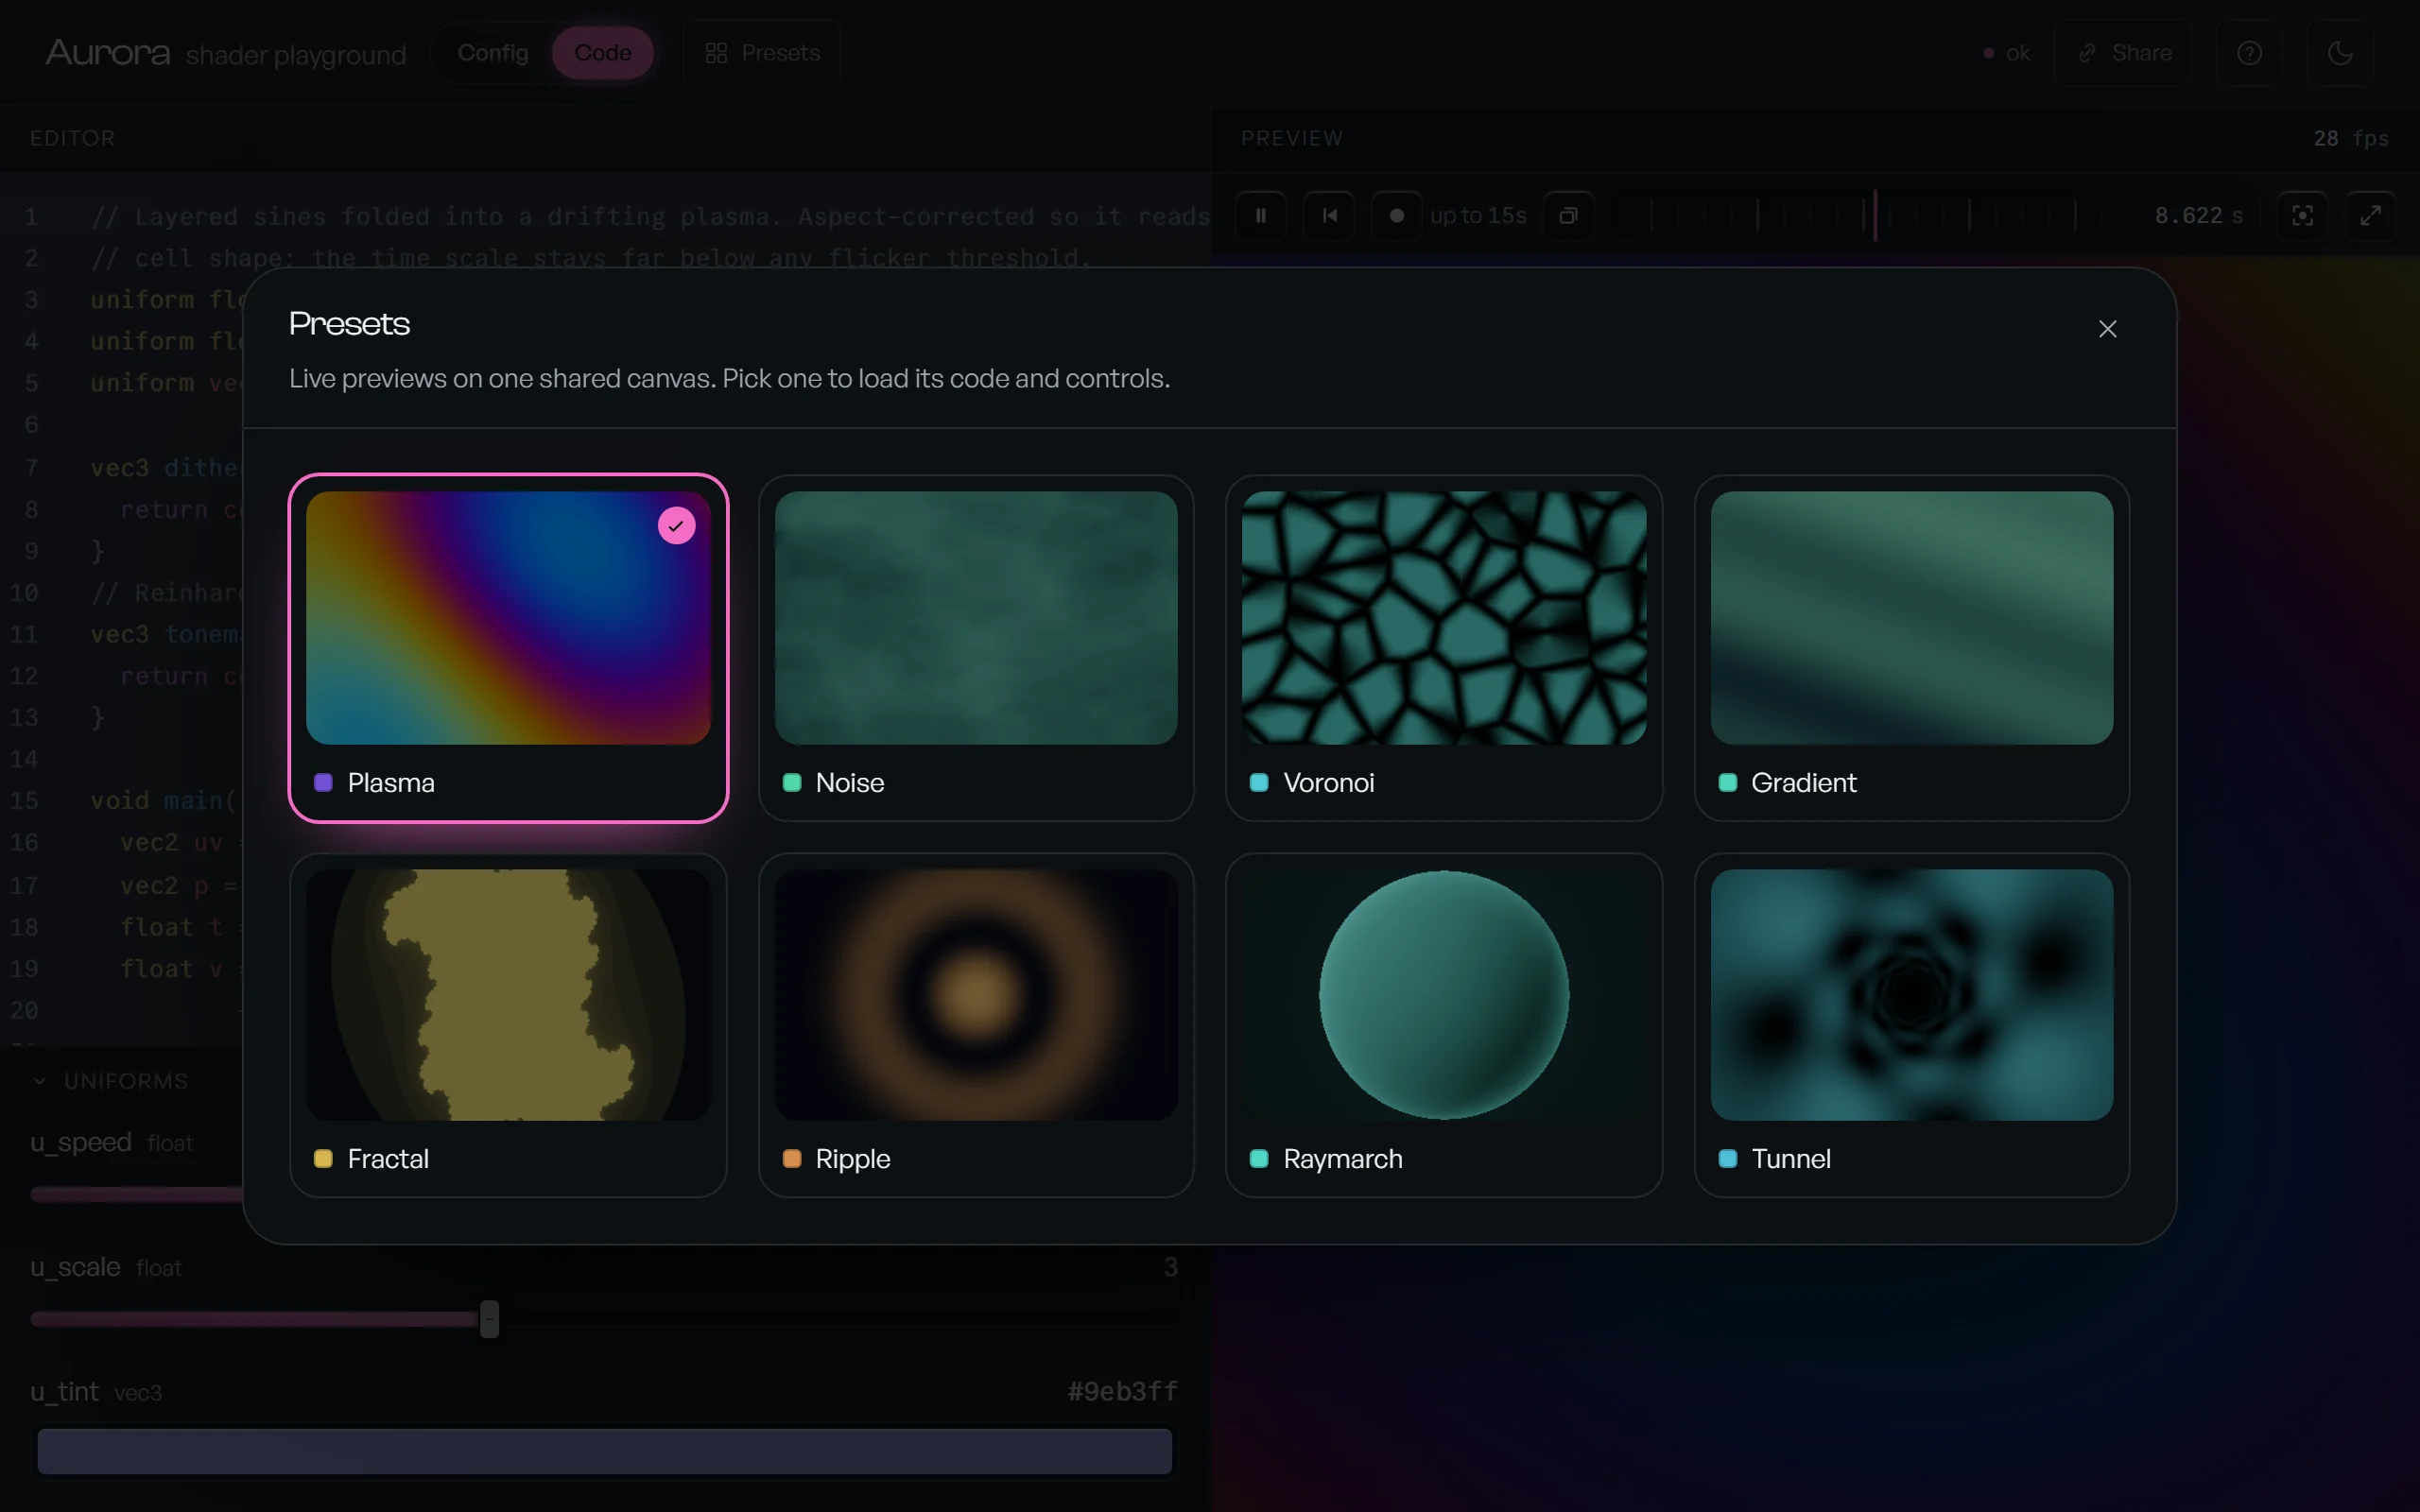
Task: Open the u_tint color swatch
Action: 604,1451
